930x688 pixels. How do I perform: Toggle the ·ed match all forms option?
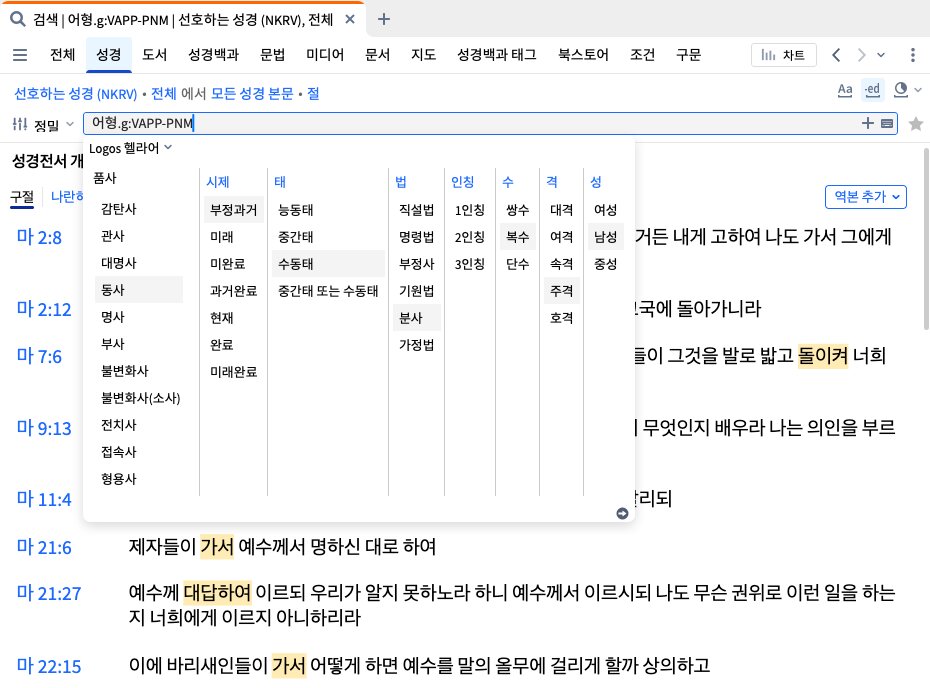(x=872, y=90)
